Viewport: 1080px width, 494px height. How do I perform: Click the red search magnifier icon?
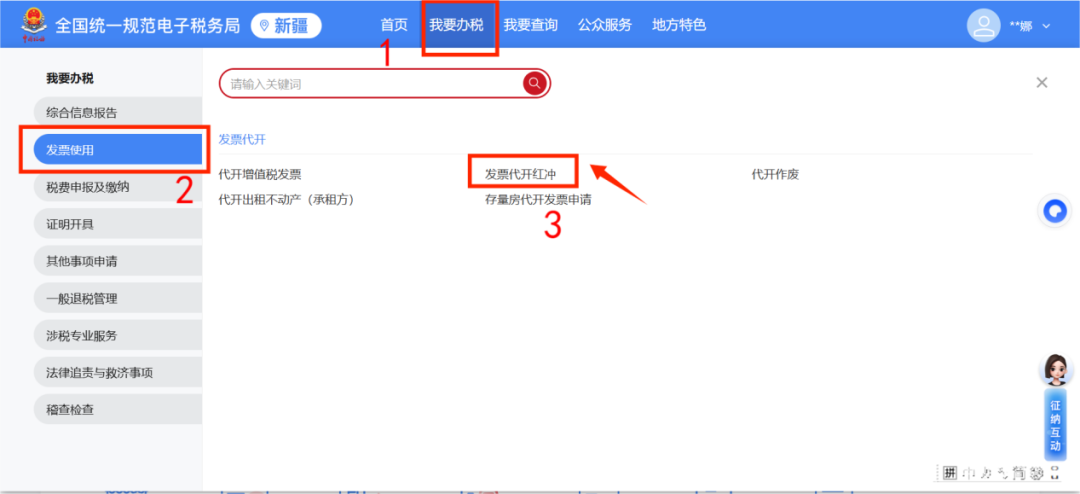[534, 84]
